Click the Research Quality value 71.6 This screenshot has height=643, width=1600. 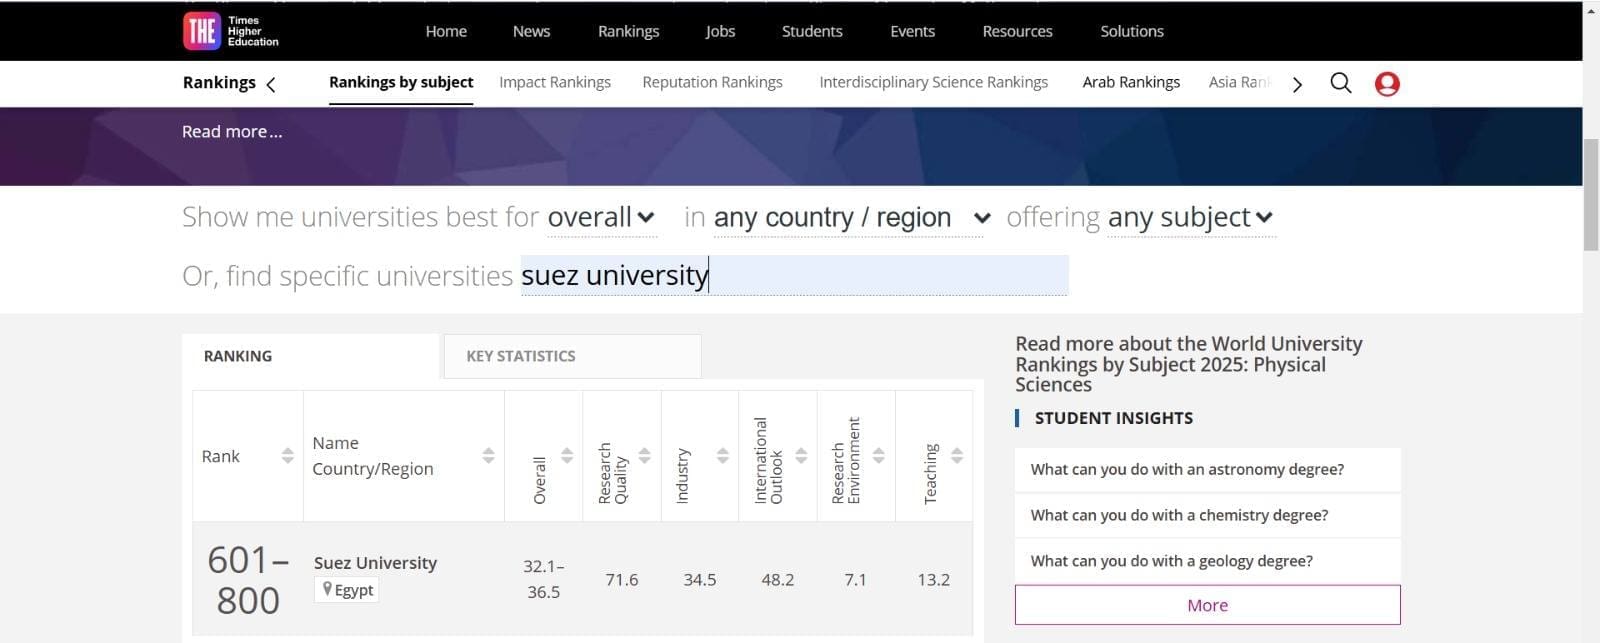click(x=621, y=580)
